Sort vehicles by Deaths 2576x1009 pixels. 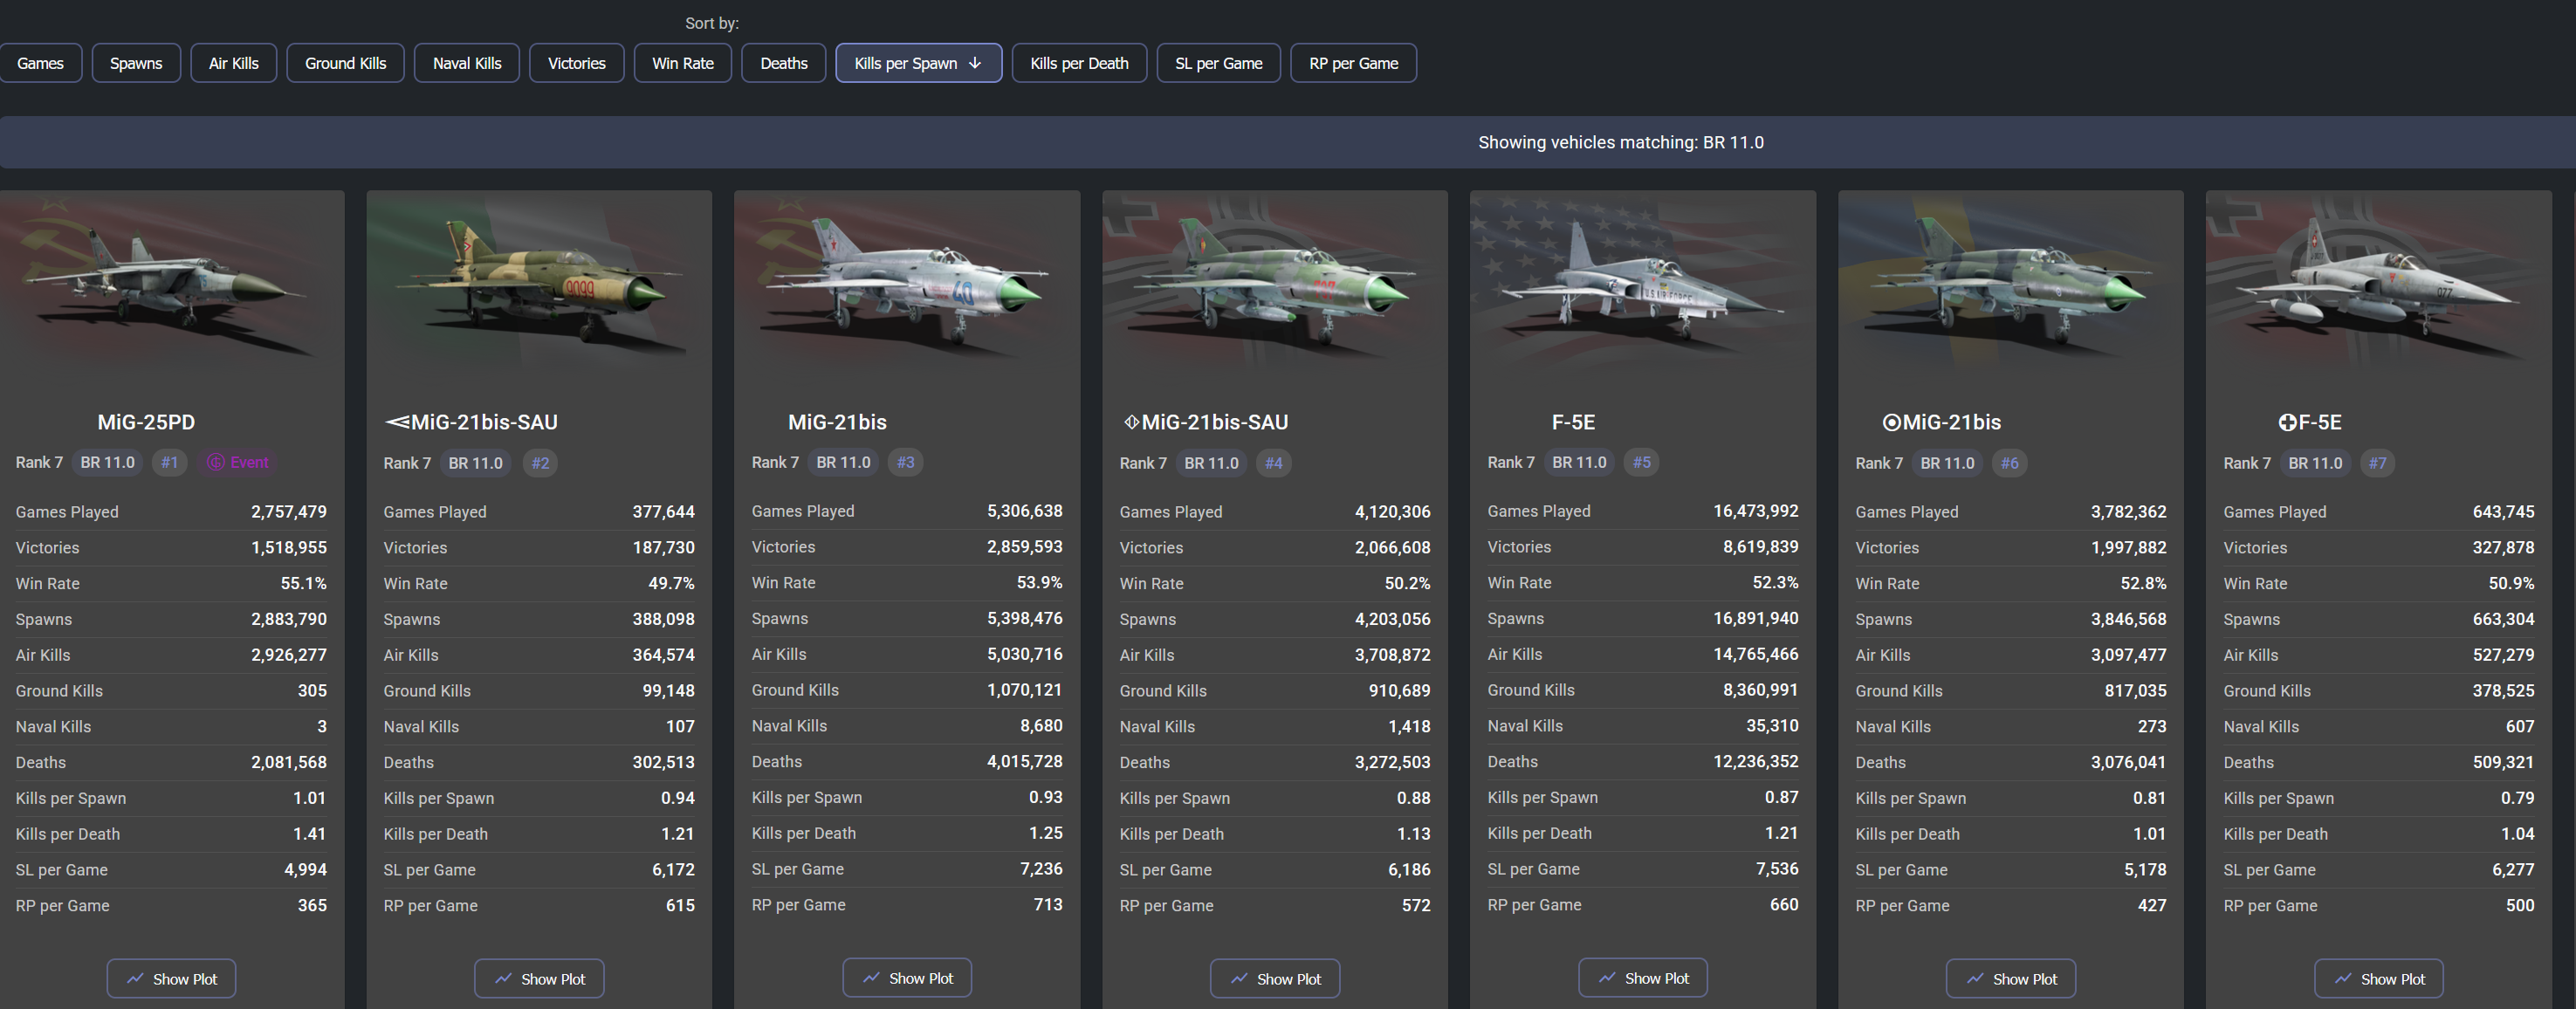(x=784, y=63)
